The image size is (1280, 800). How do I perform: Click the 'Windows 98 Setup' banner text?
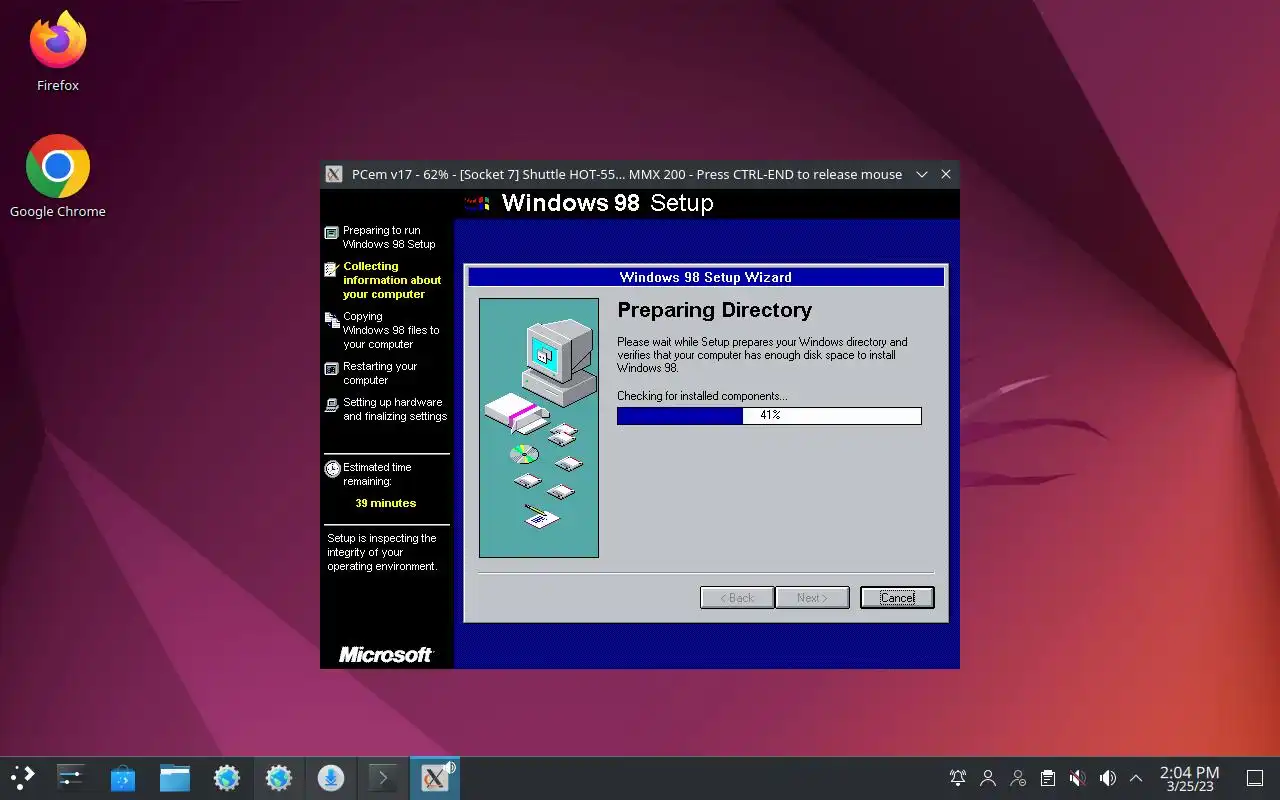pyautogui.click(x=607, y=203)
